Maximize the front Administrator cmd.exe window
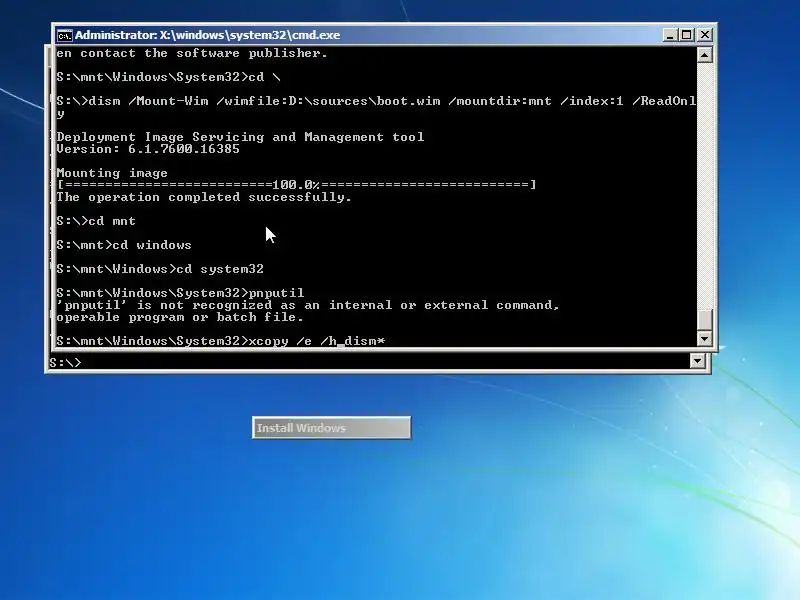Screen dimensions: 800x600 [x=687, y=35]
